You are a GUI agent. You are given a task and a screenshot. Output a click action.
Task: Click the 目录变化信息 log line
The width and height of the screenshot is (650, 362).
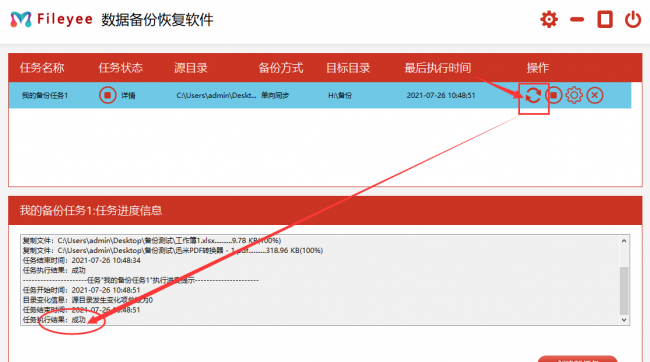point(87,300)
